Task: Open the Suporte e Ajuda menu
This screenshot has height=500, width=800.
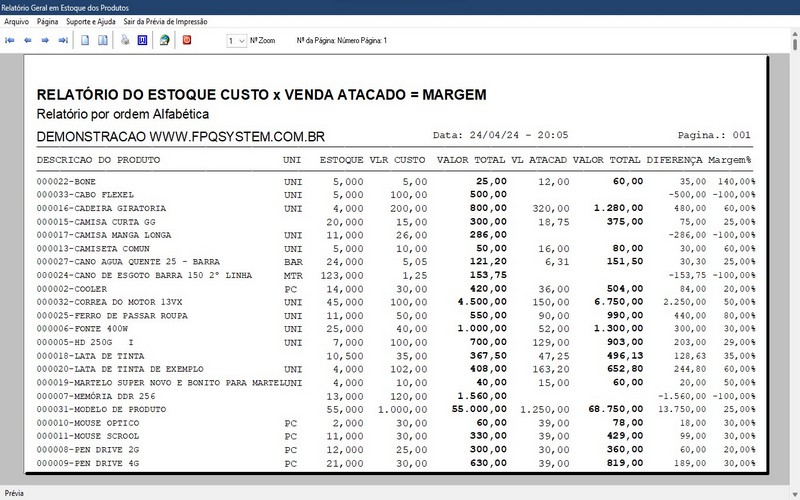Action: pos(91,21)
